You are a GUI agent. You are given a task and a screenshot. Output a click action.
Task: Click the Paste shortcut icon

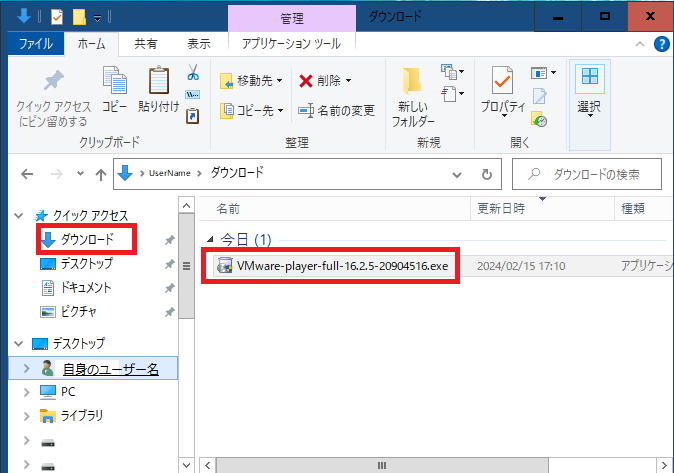click(193, 116)
